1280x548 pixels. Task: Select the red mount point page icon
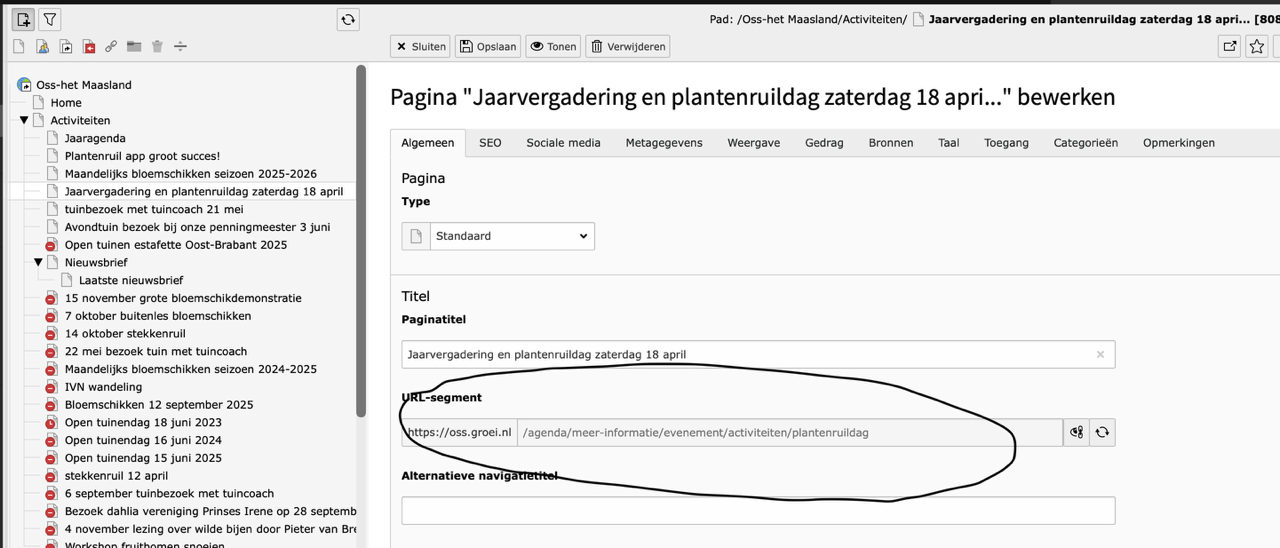coord(88,47)
